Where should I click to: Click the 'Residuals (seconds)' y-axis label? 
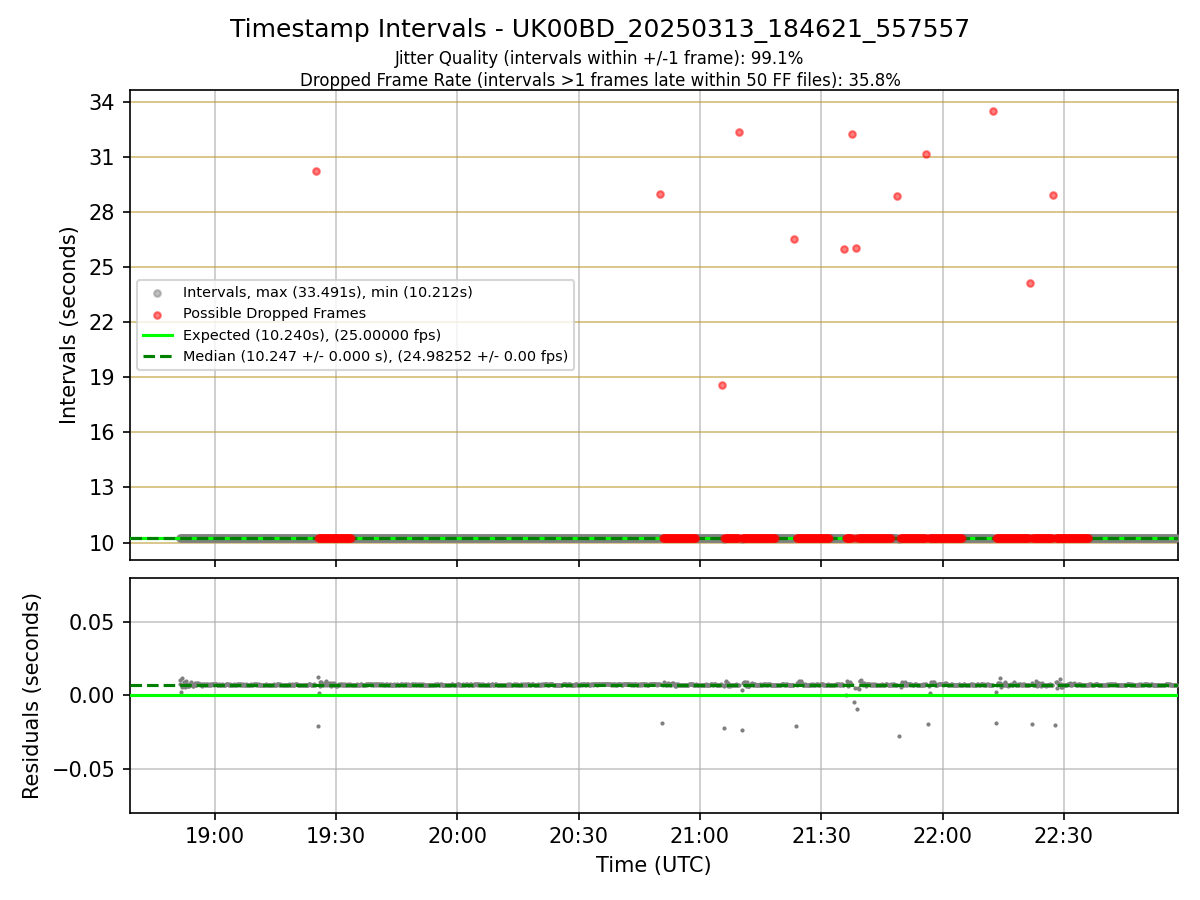pyautogui.click(x=32, y=696)
